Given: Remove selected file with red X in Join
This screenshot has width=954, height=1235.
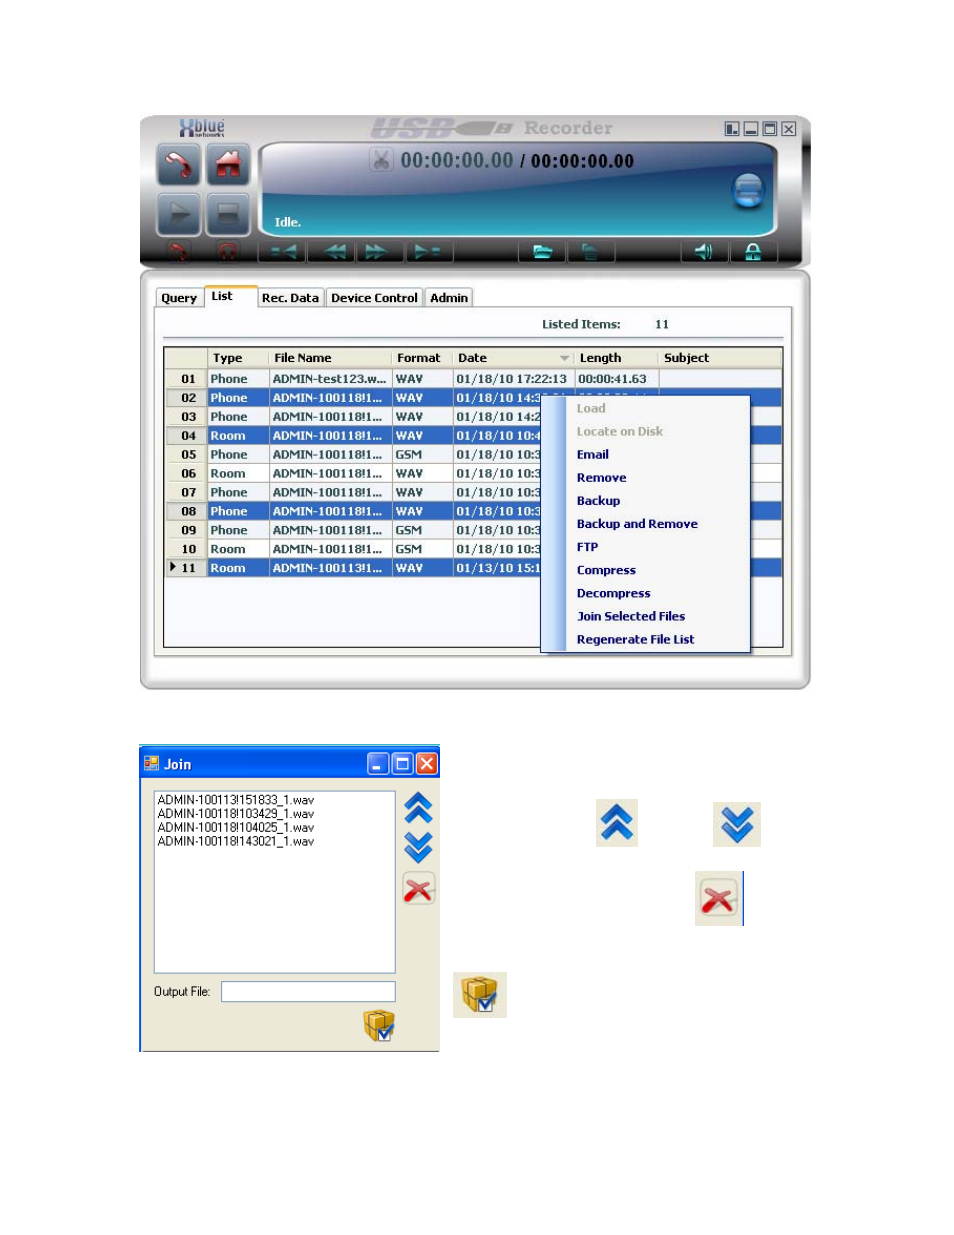Looking at the screenshot, I should pyautogui.click(x=418, y=888).
